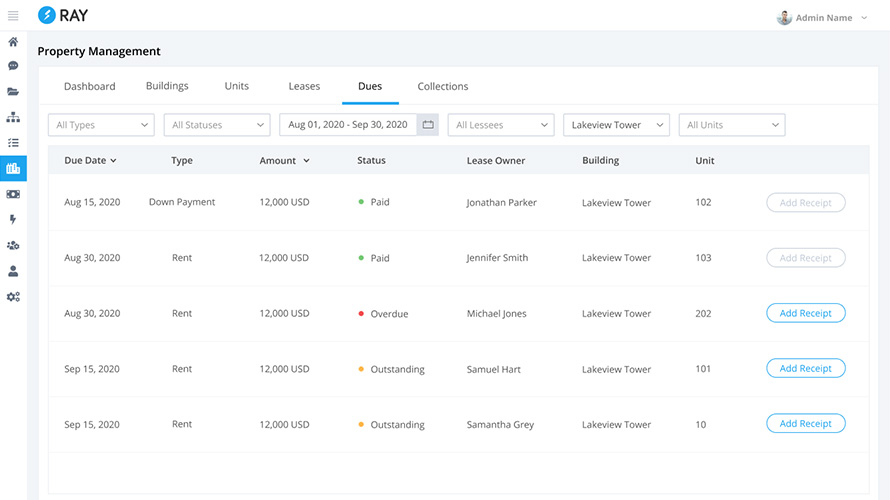This screenshot has height=500, width=890.
Task: Open the hamburger menu in the top bar
Action: click(13, 16)
